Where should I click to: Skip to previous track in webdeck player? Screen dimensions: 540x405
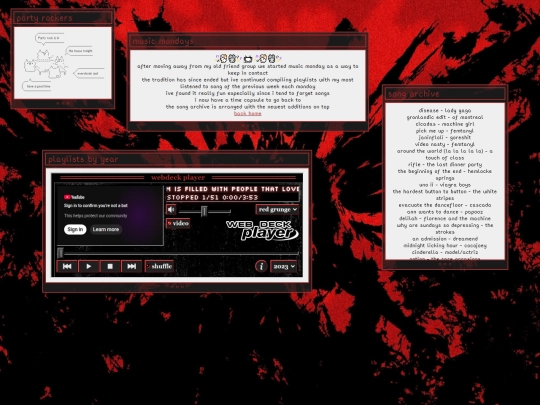67,266
